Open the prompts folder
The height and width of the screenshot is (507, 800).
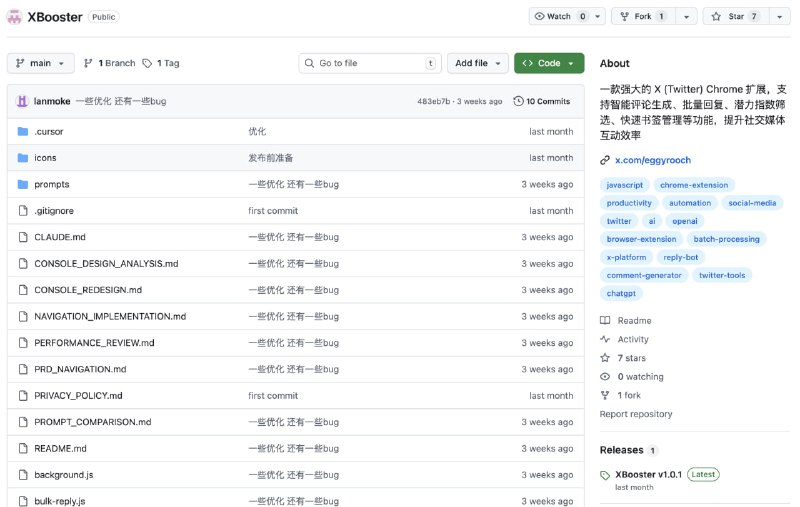tap(52, 184)
